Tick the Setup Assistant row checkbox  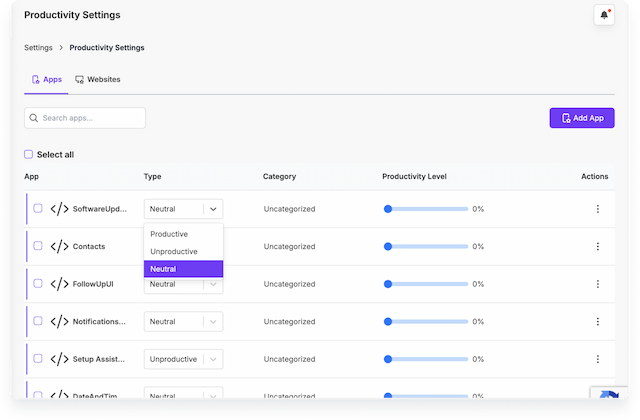(38, 359)
